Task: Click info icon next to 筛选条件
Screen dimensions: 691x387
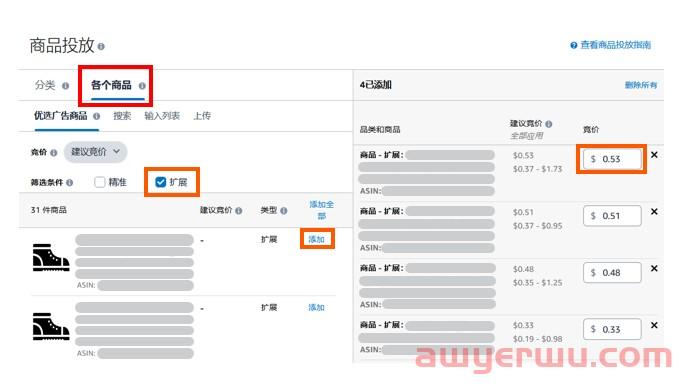Action: [69, 182]
